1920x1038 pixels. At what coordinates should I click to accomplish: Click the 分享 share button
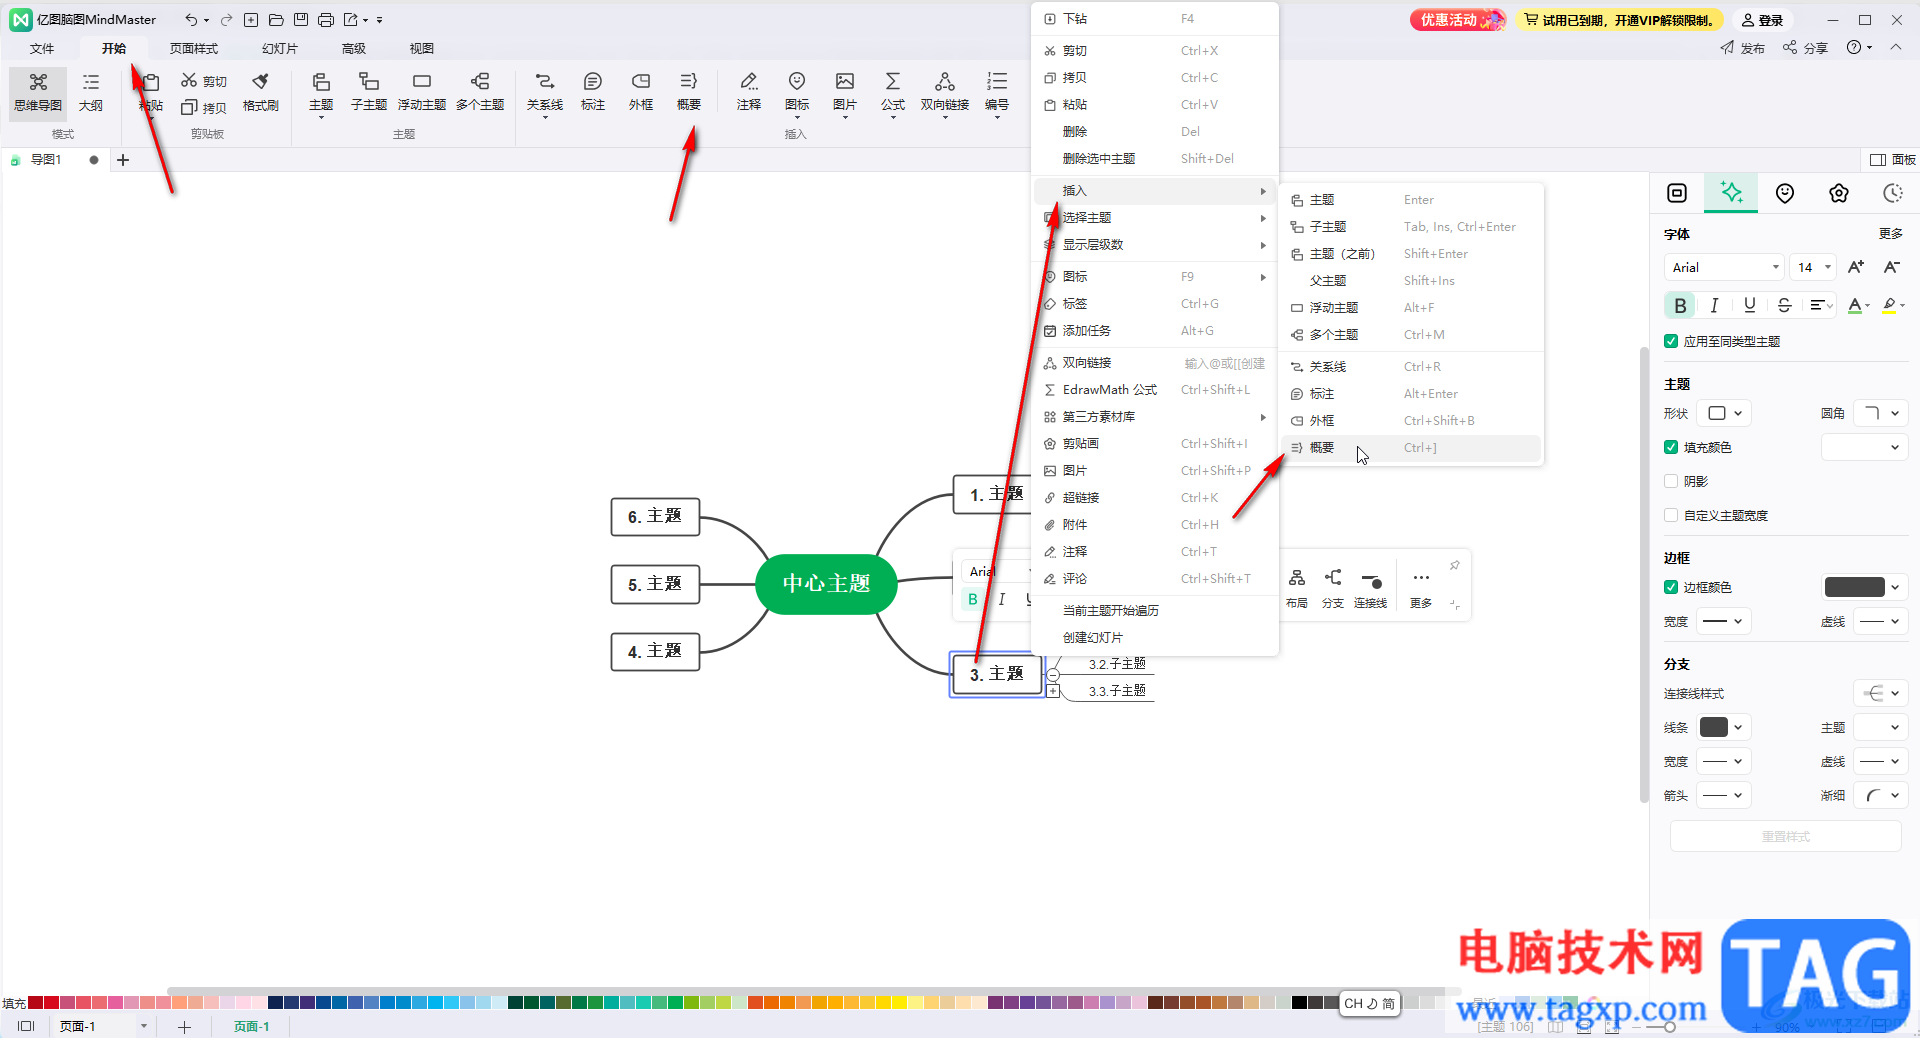tap(1805, 48)
